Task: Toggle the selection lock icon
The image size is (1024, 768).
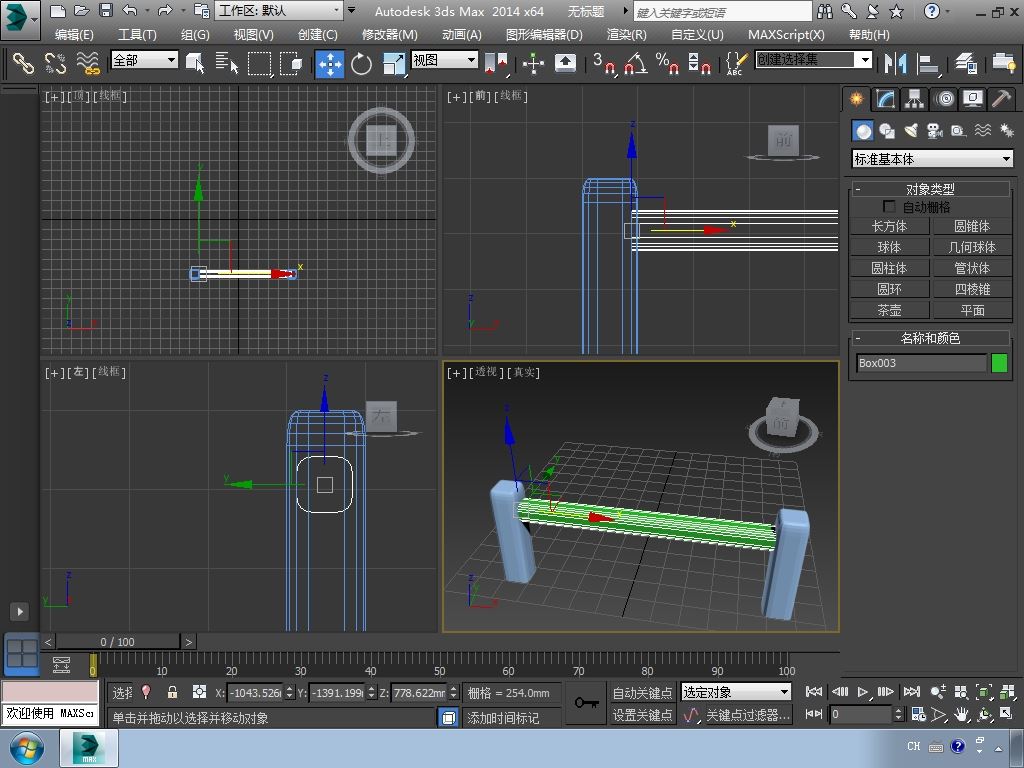Action: 172,692
